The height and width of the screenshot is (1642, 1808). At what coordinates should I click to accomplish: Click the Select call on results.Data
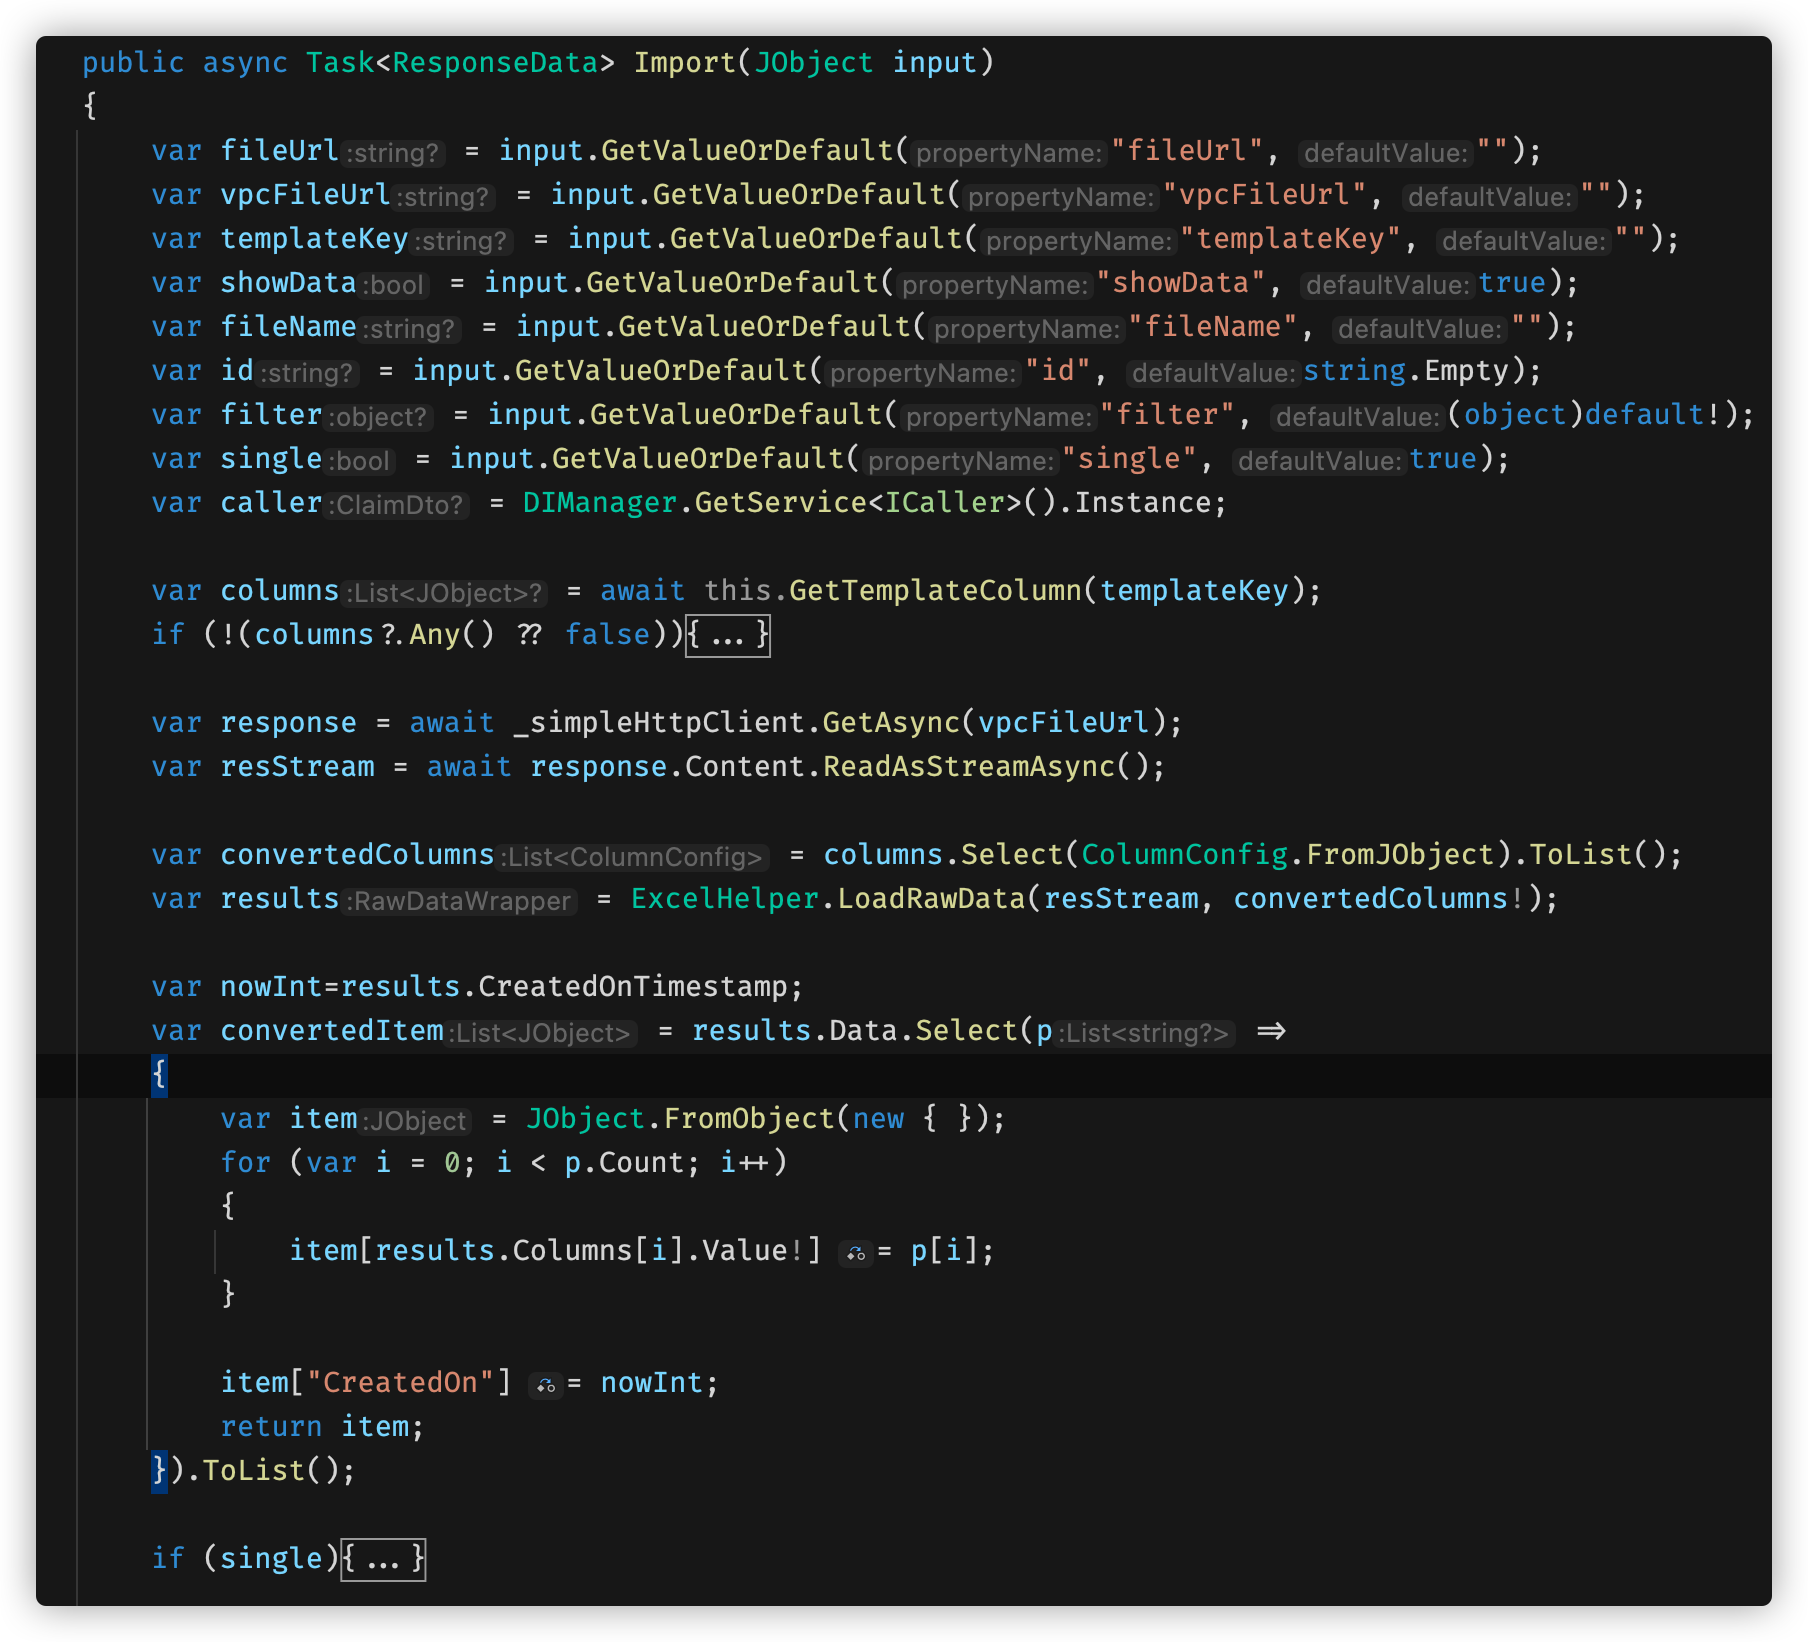coord(965,1030)
